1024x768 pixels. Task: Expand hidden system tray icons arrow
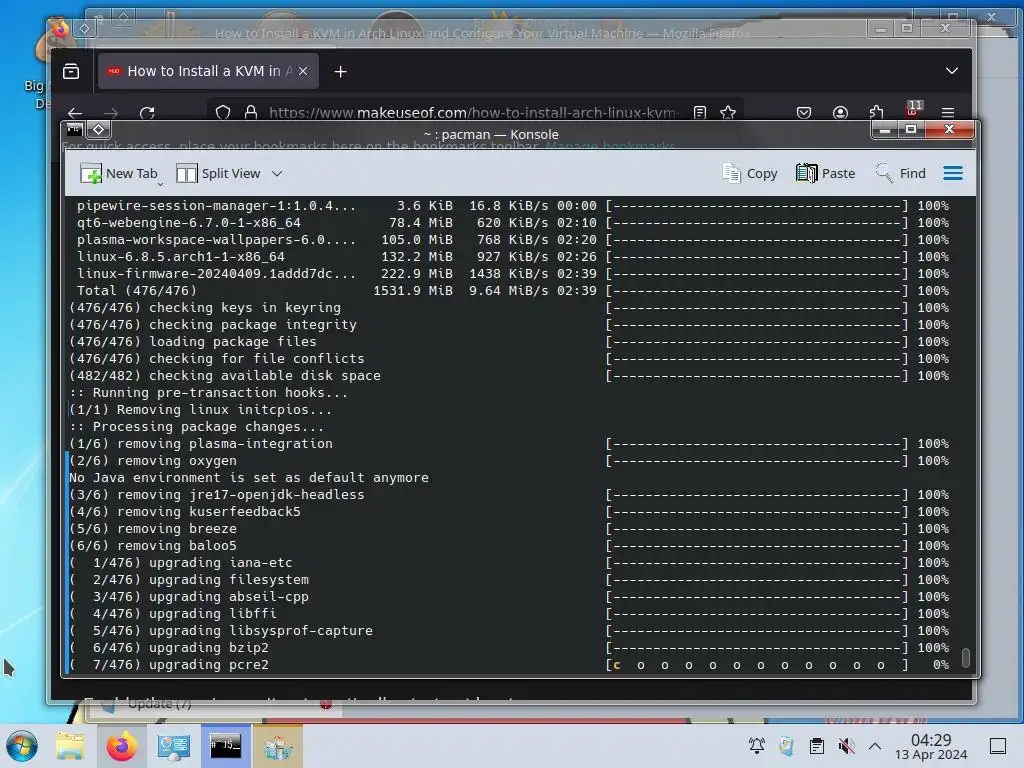(x=875, y=746)
